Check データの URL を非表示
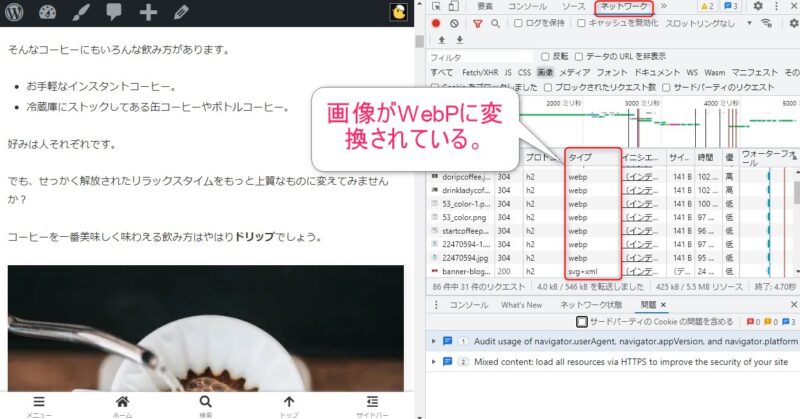 [579, 56]
